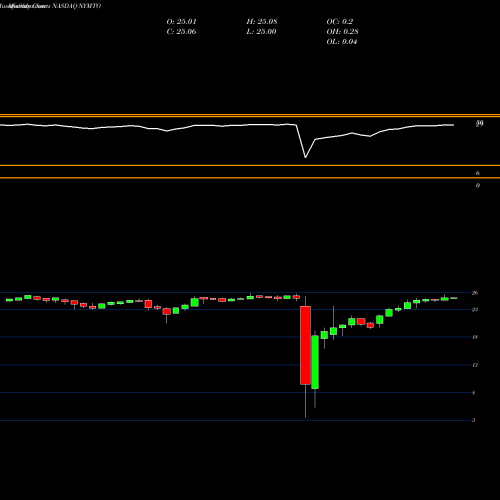The height and width of the screenshot is (500, 500).
Task: Select the OH: 0.28 reading
Action: point(342,32)
